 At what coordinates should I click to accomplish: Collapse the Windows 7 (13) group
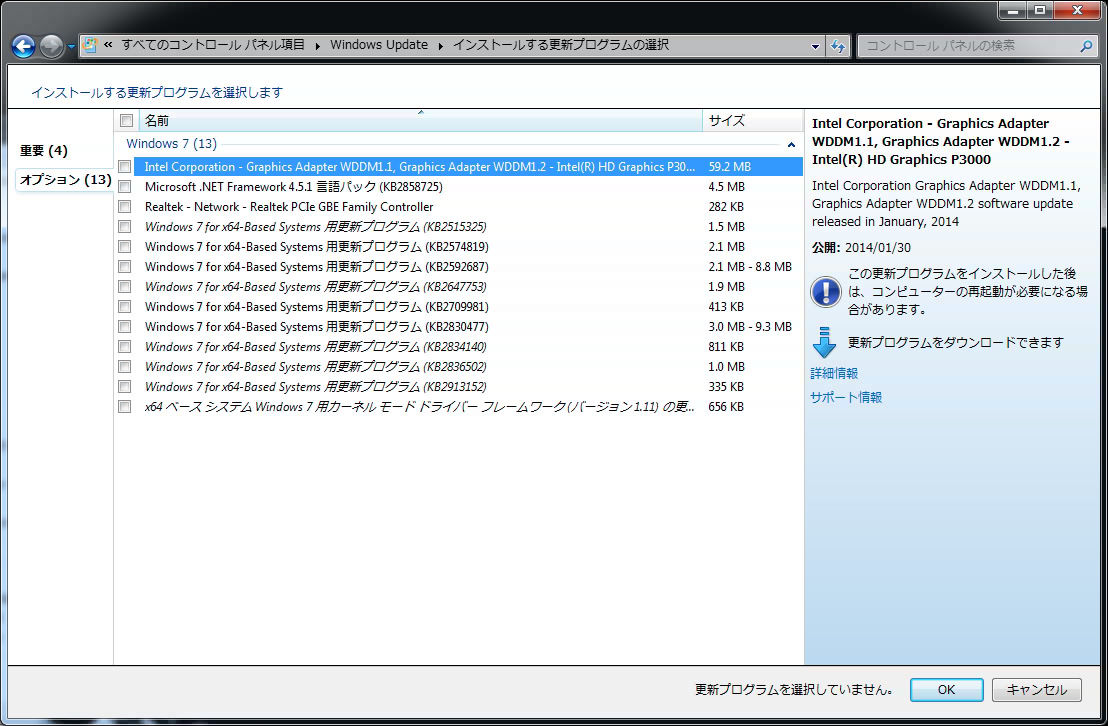click(791, 144)
